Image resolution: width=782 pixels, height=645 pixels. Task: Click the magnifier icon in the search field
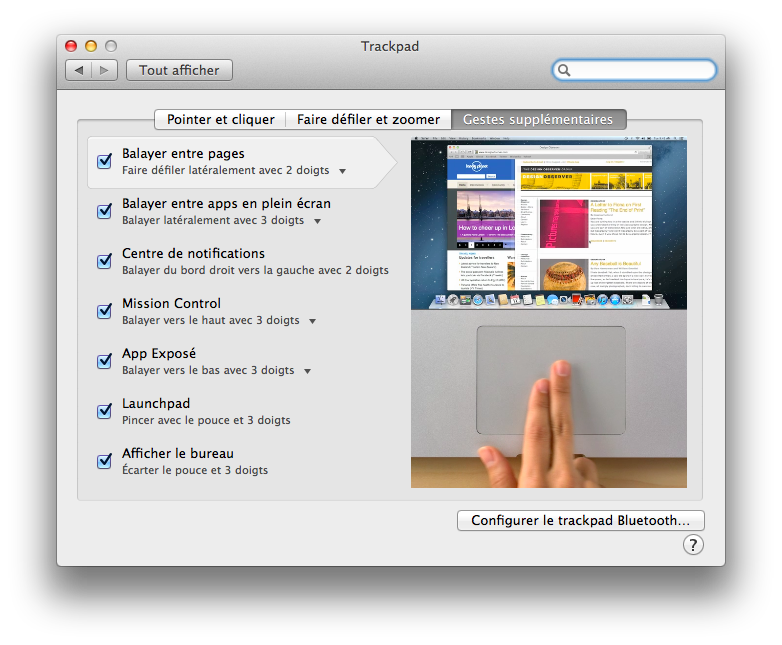point(564,70)
